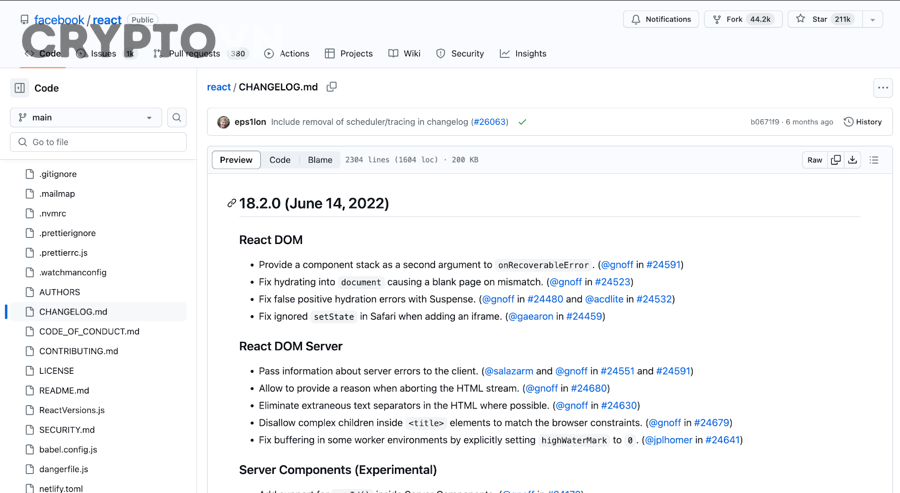The width and height of the screenshot is (900, 493).
Task: Open issue link #24641
Action: pyautogui.click(x=723, y=440)
